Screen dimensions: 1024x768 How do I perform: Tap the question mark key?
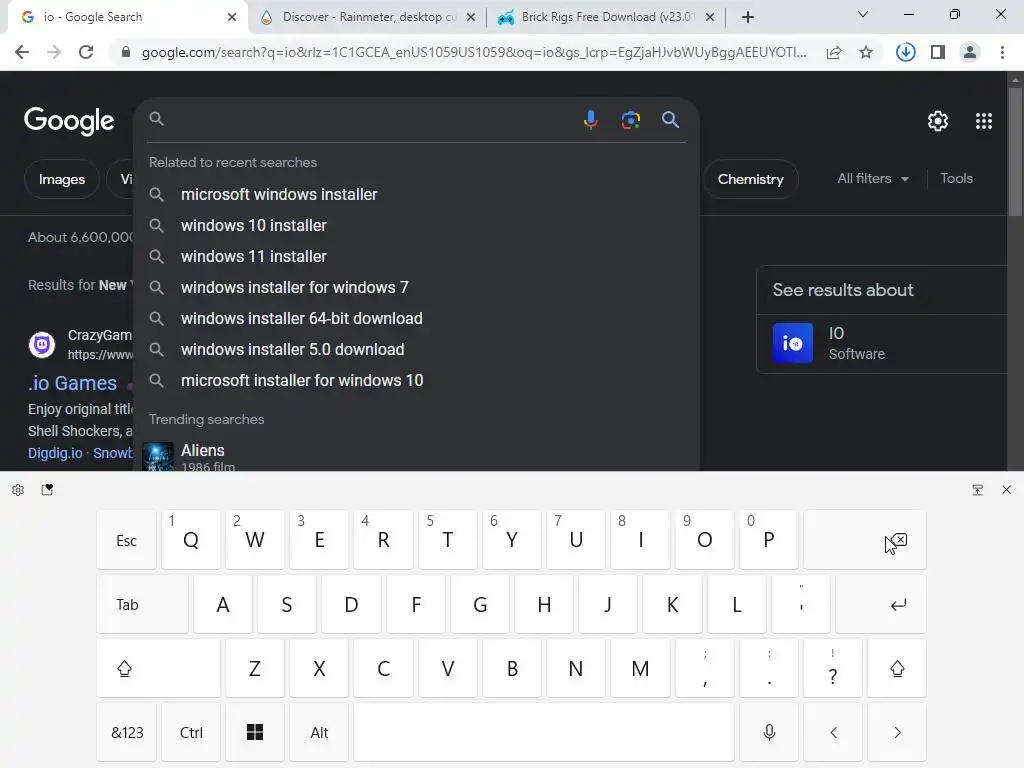click(833, 668)
